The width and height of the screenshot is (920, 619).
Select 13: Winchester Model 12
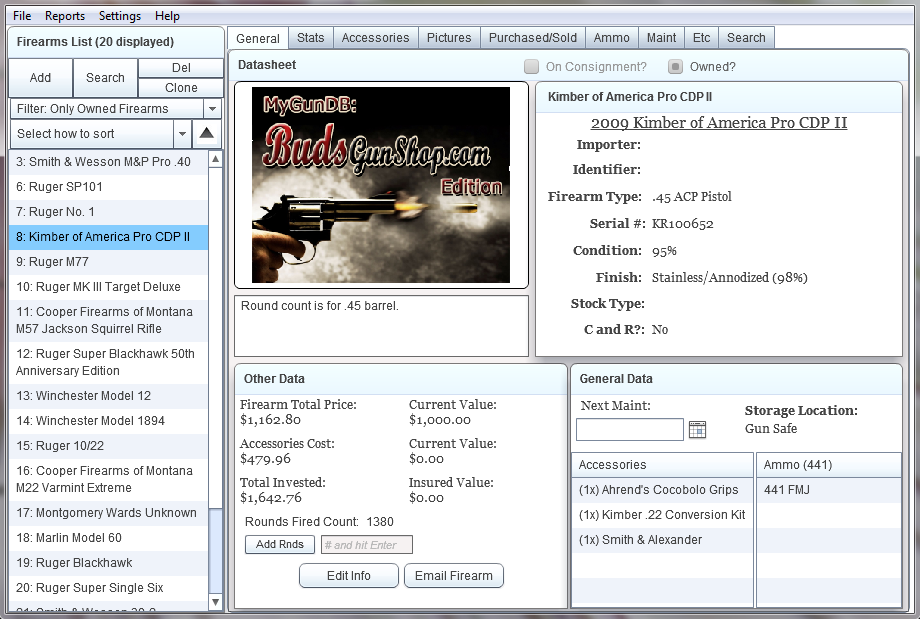coord(109,396)
